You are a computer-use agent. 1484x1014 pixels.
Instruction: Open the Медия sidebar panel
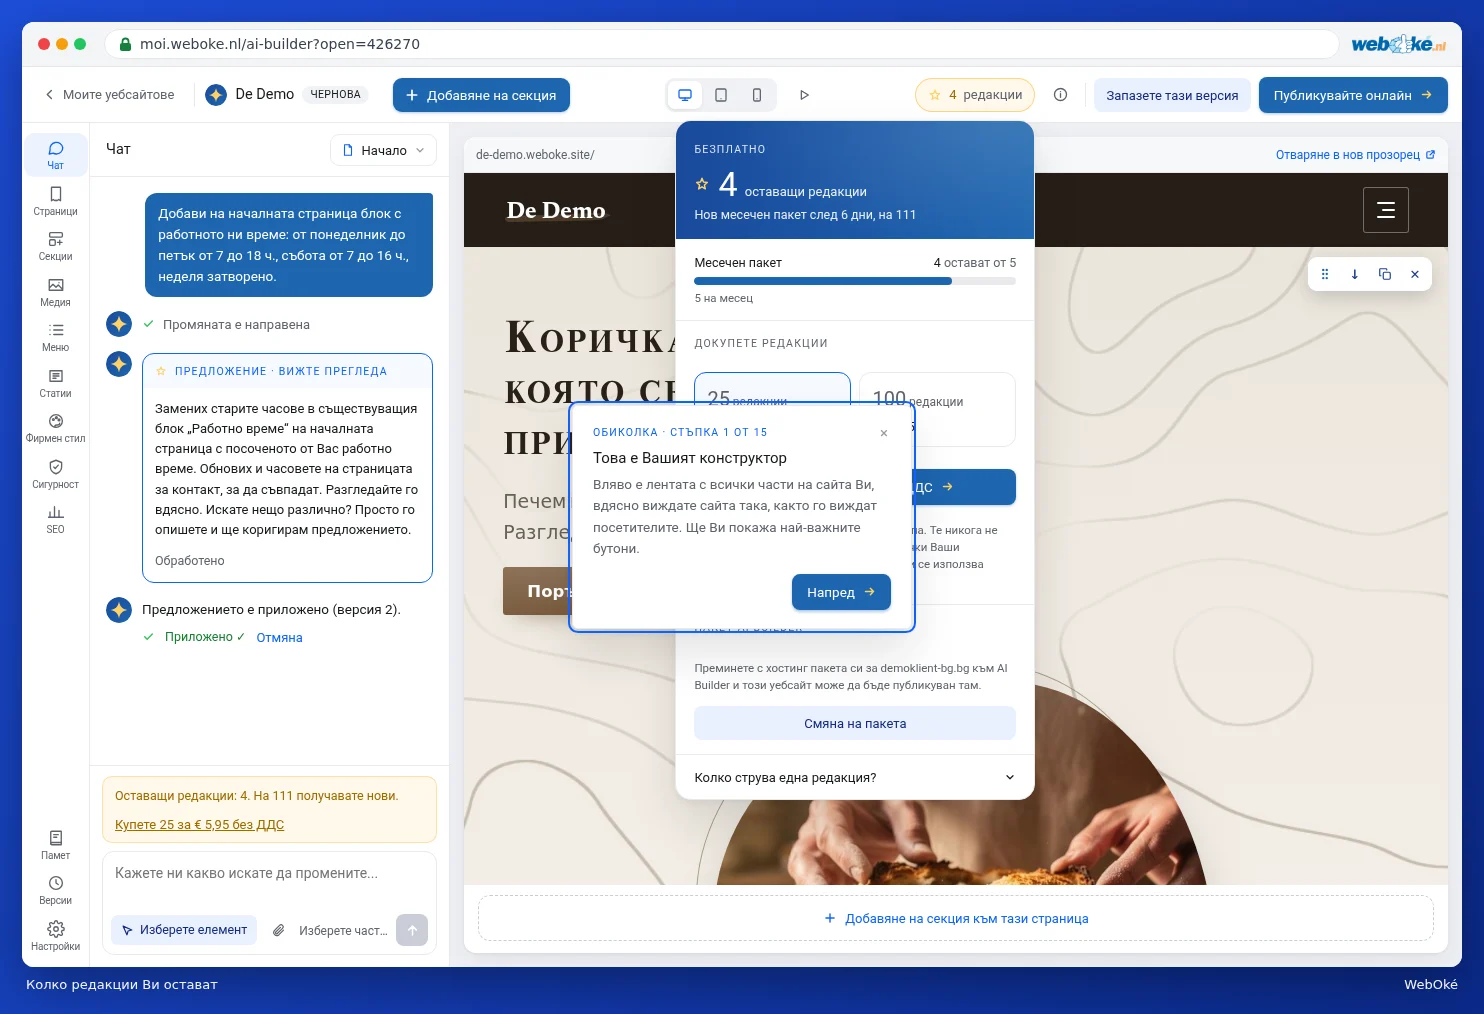click(55, 292)
